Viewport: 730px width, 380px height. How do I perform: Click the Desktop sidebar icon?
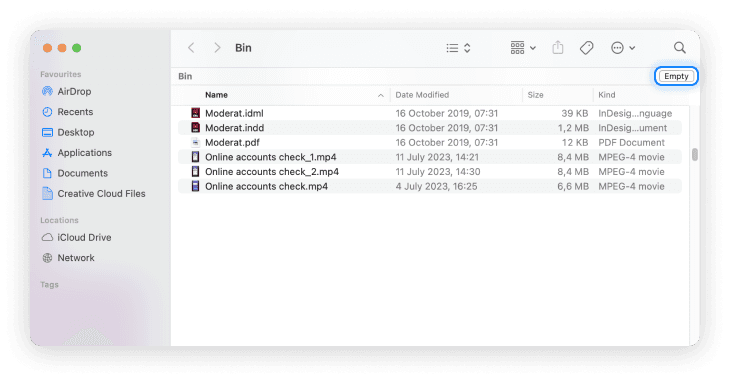(x=47, y=132)
